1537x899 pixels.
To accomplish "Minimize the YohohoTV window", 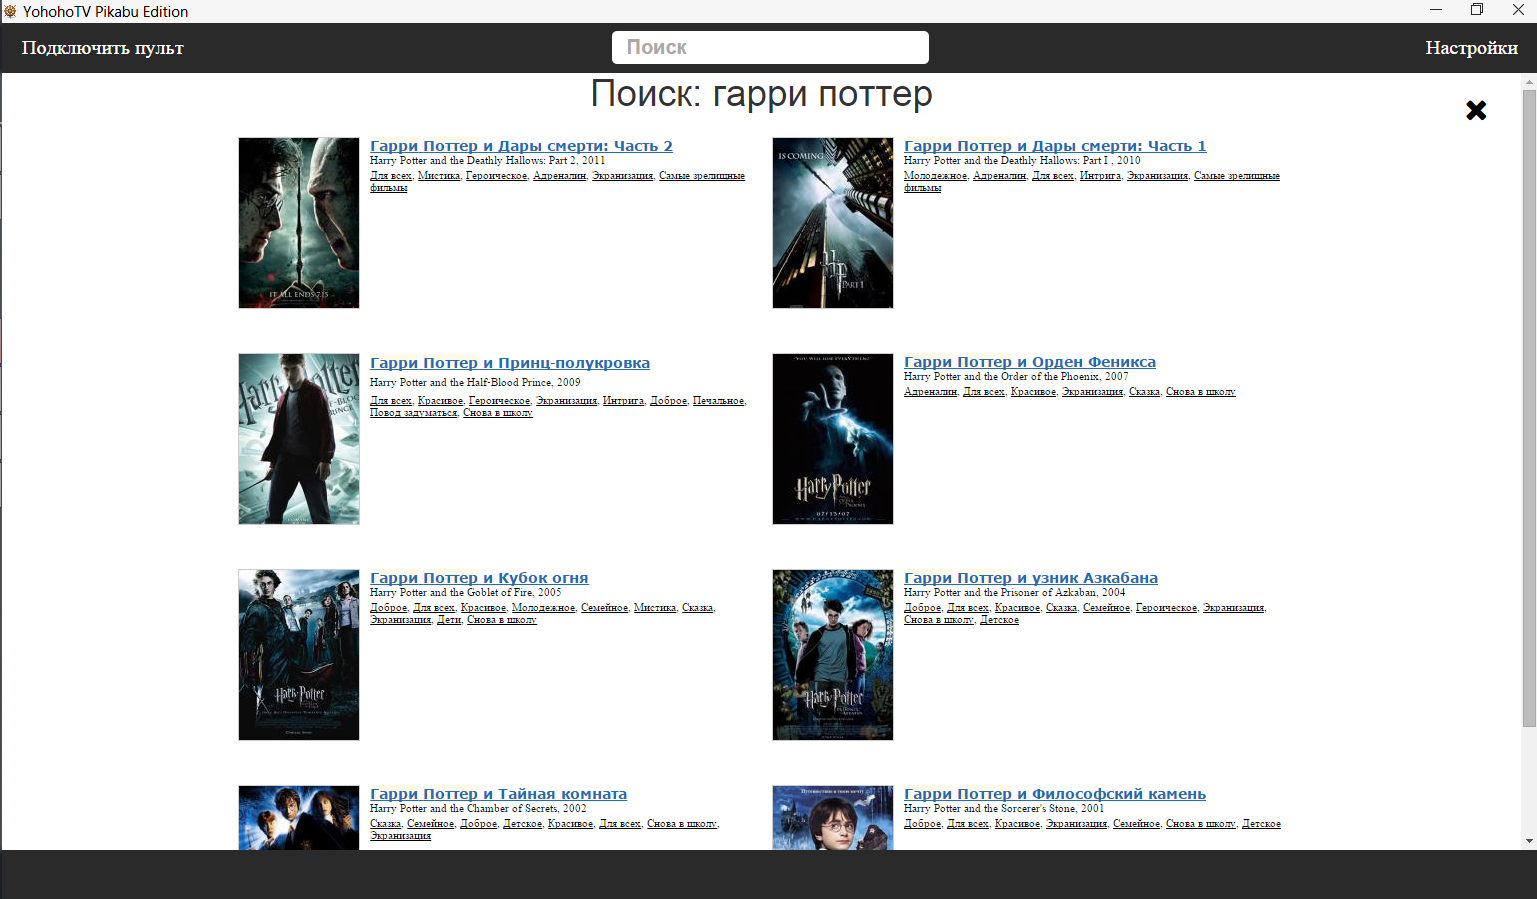I will (x=1435, y=10).
